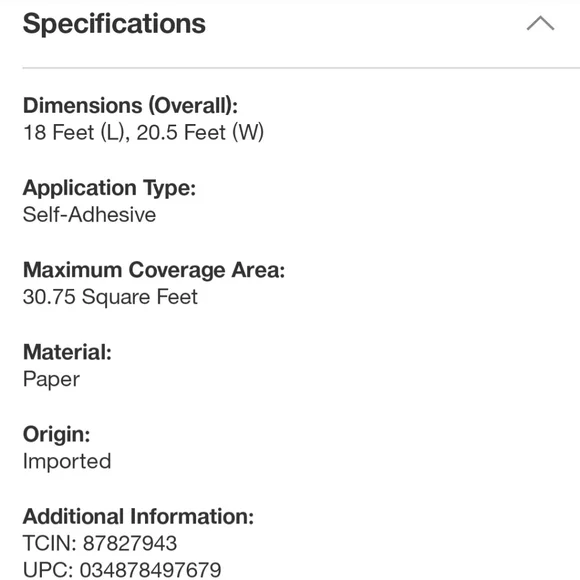Screen dimensions: 580x580
Task: Click the Self-Adhesive value text
Action: (90, 215)
